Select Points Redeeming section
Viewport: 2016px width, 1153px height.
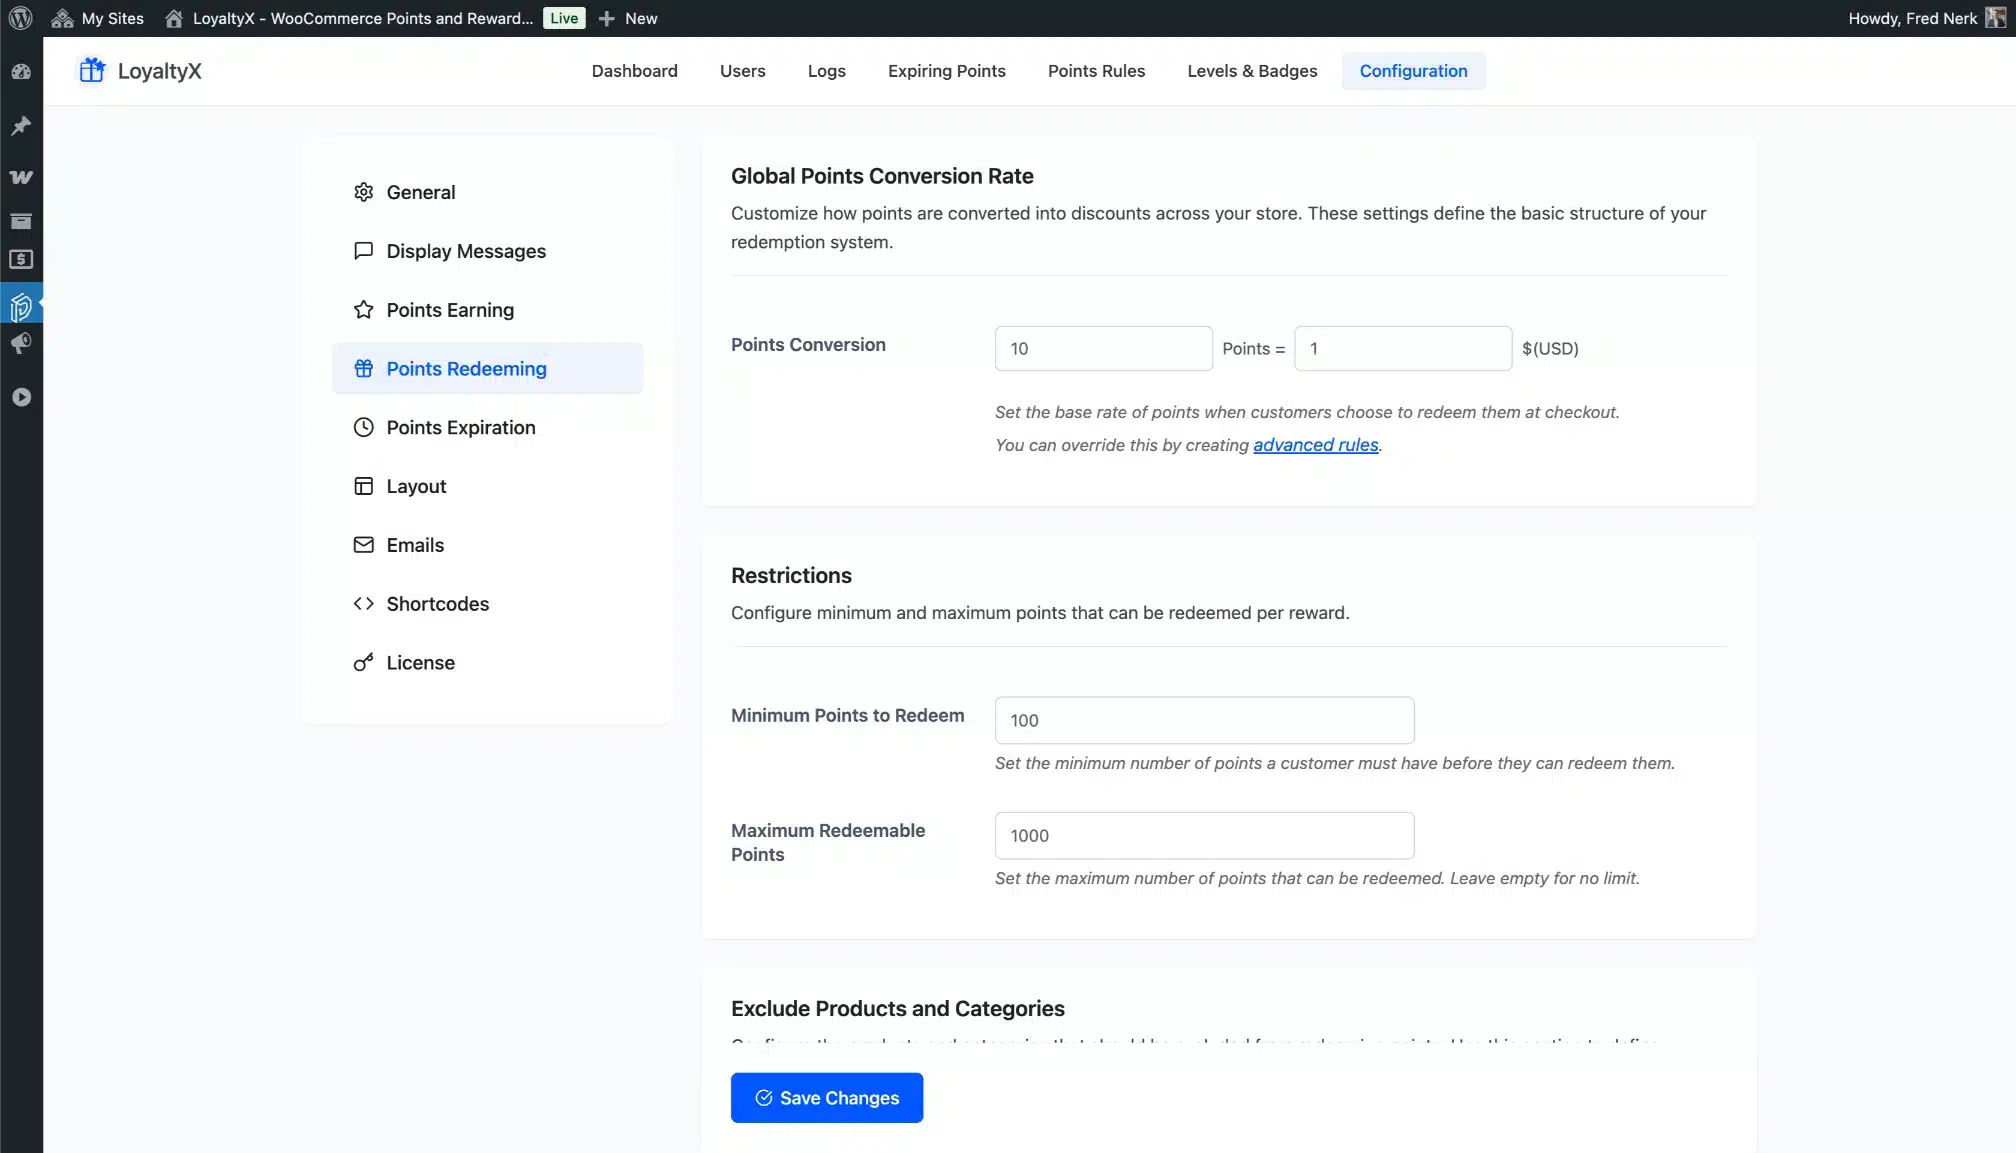(487, 368)
